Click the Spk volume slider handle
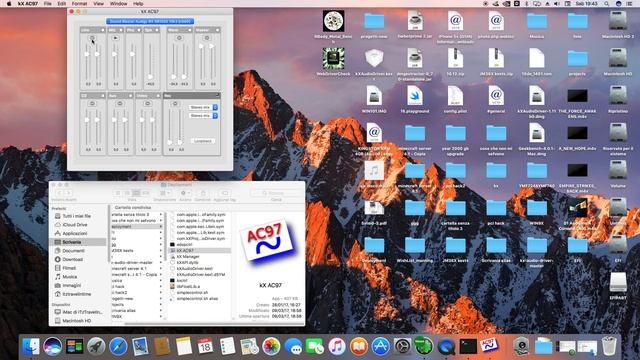 151,76
